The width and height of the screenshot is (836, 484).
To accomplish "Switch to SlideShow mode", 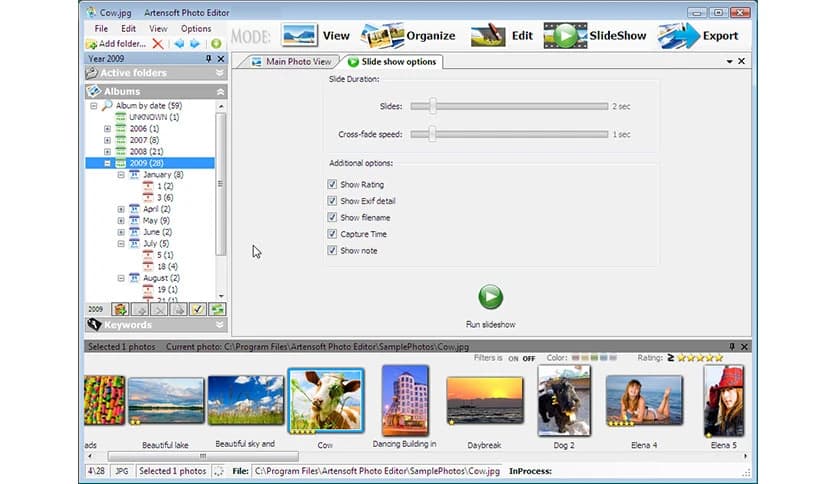I will 595,36.
